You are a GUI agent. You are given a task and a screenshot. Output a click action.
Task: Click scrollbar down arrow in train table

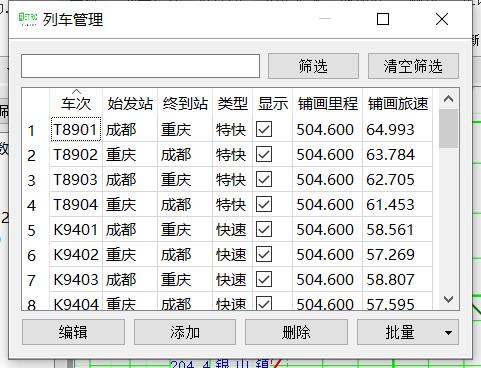point(448,299)
